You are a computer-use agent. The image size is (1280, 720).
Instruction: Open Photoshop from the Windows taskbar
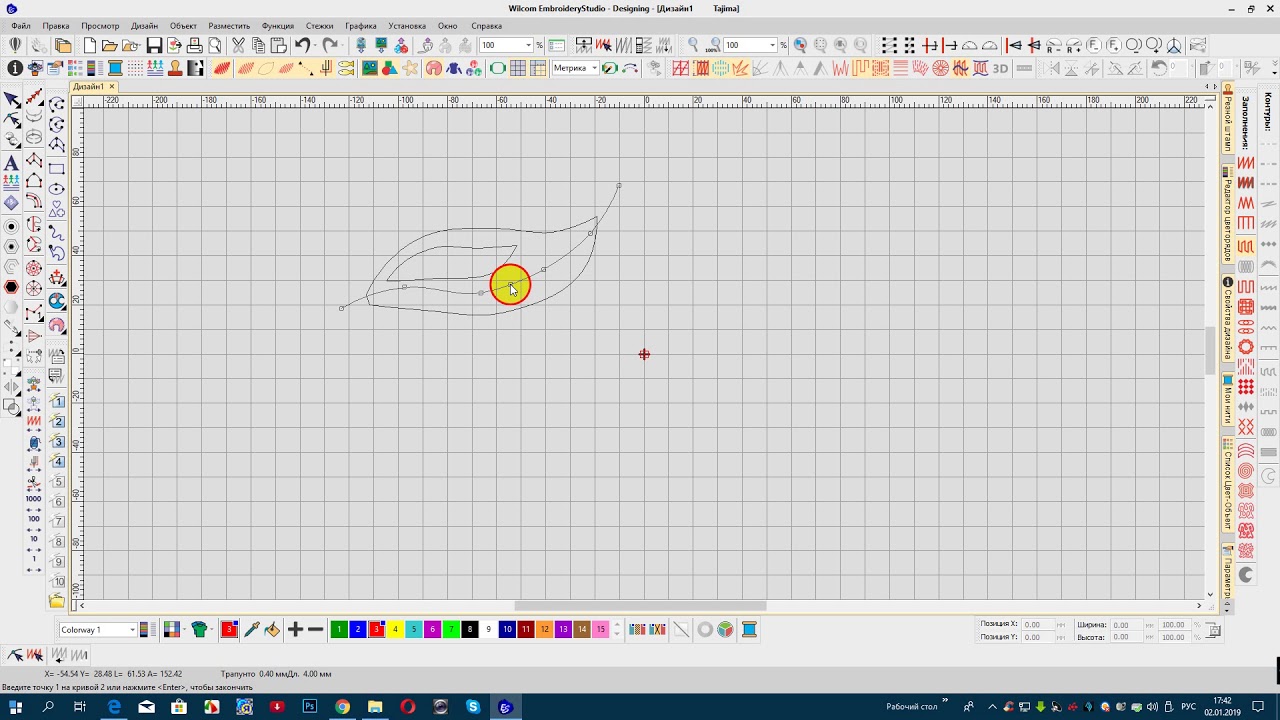pos(310,707)
